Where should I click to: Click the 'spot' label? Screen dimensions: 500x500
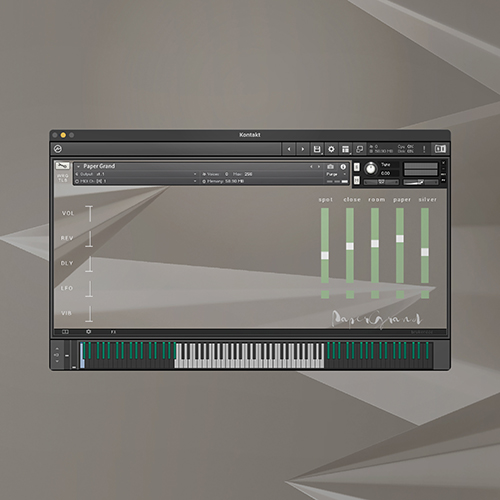pyautogui.click(x=326, y=200)
